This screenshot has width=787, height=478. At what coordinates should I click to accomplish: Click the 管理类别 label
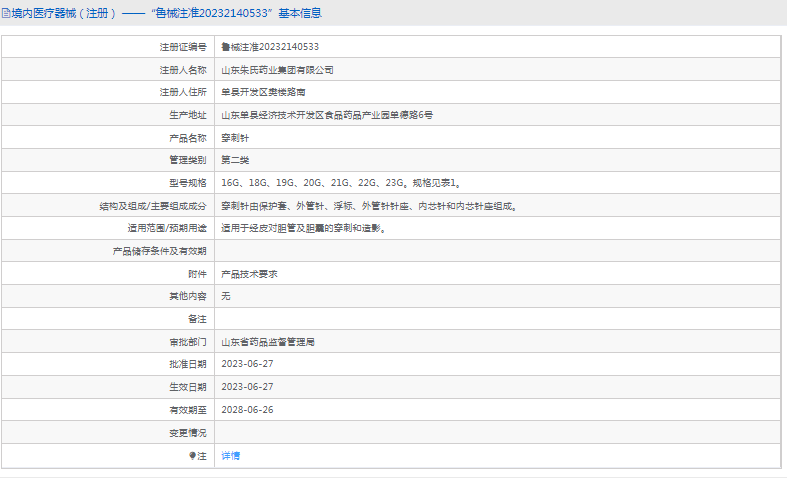188,160
